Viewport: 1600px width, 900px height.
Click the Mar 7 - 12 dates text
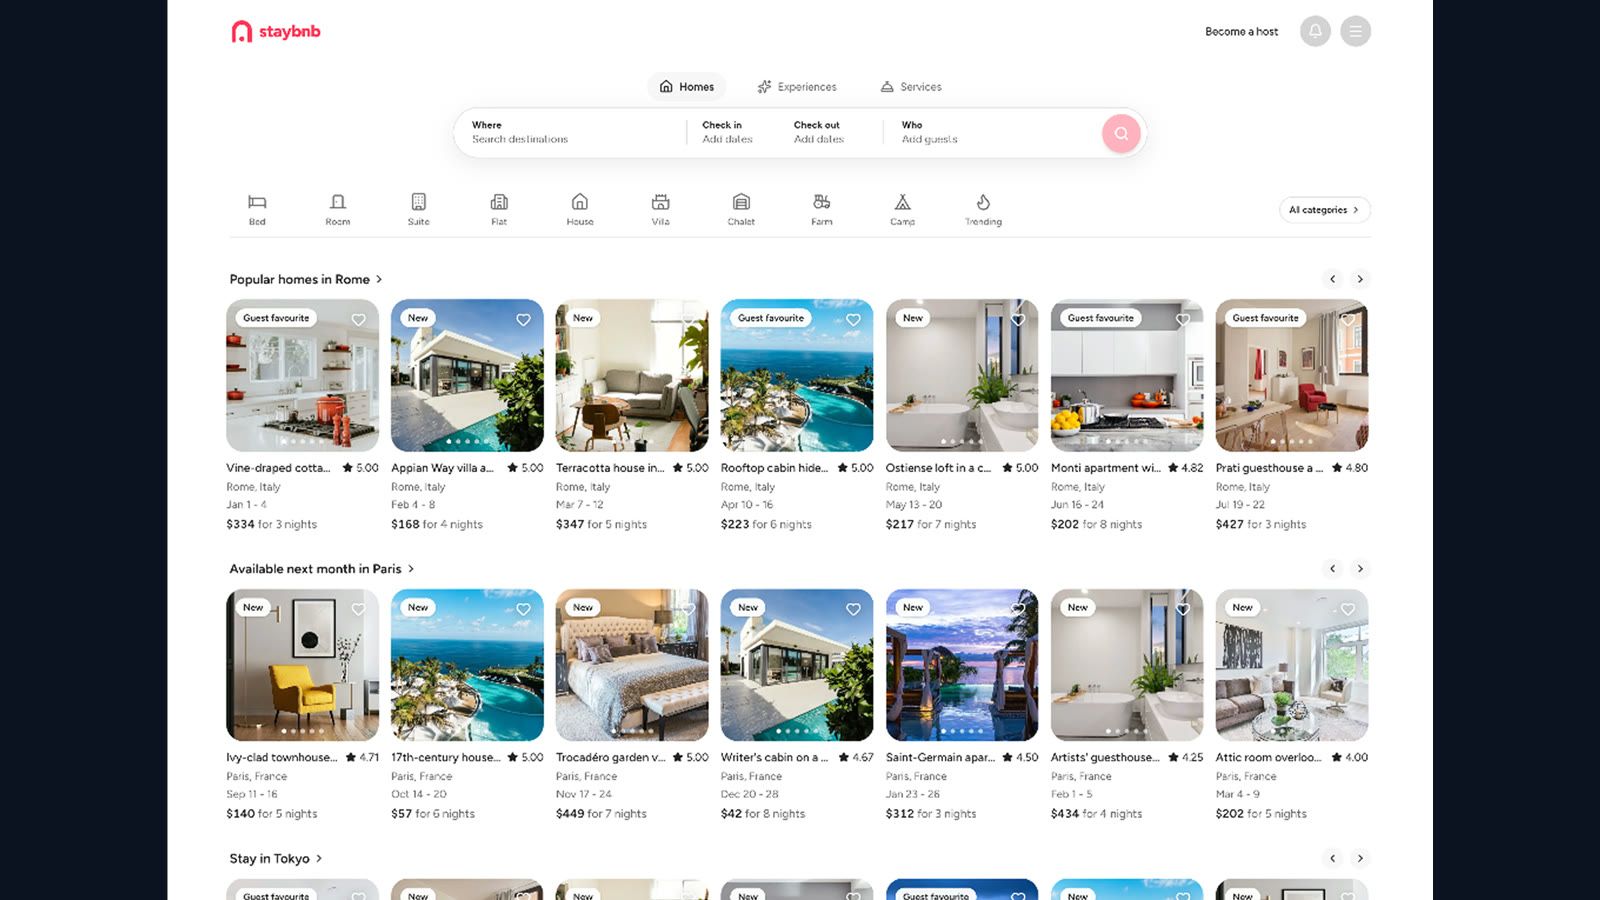580,505
